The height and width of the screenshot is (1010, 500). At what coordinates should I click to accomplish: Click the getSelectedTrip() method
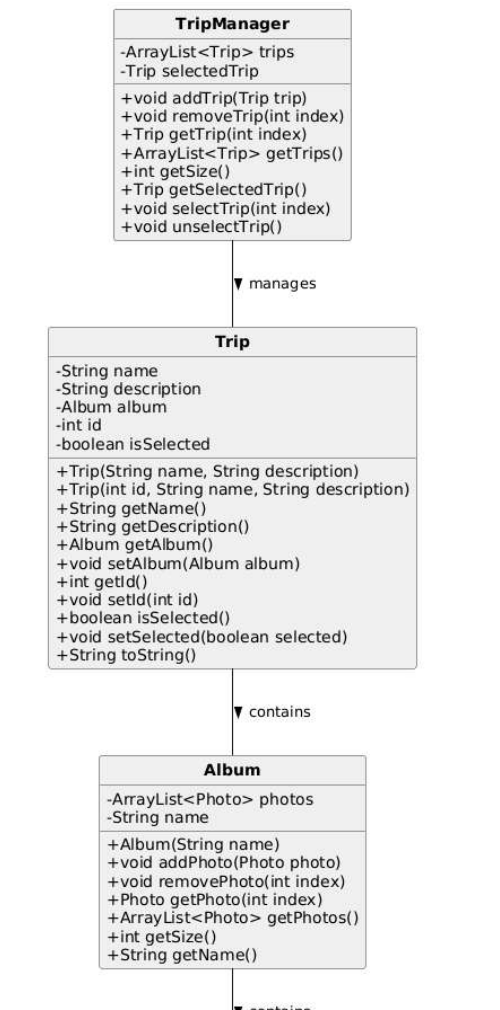tap(214, 190)
